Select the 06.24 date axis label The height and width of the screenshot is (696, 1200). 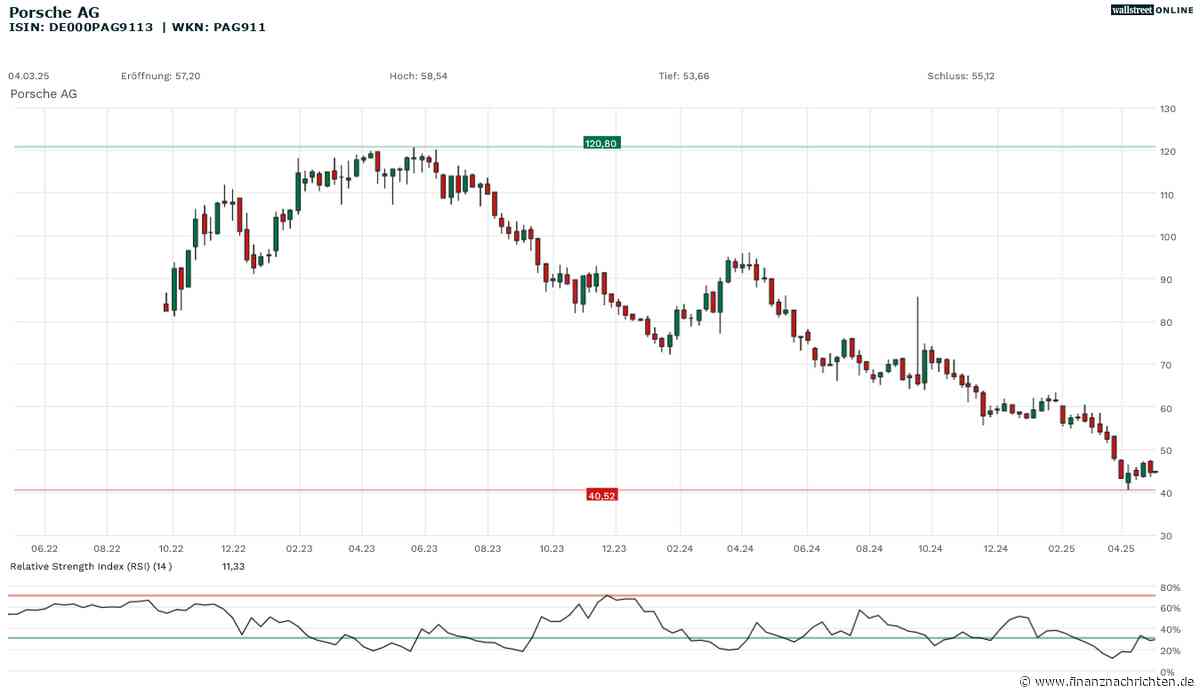805,548
